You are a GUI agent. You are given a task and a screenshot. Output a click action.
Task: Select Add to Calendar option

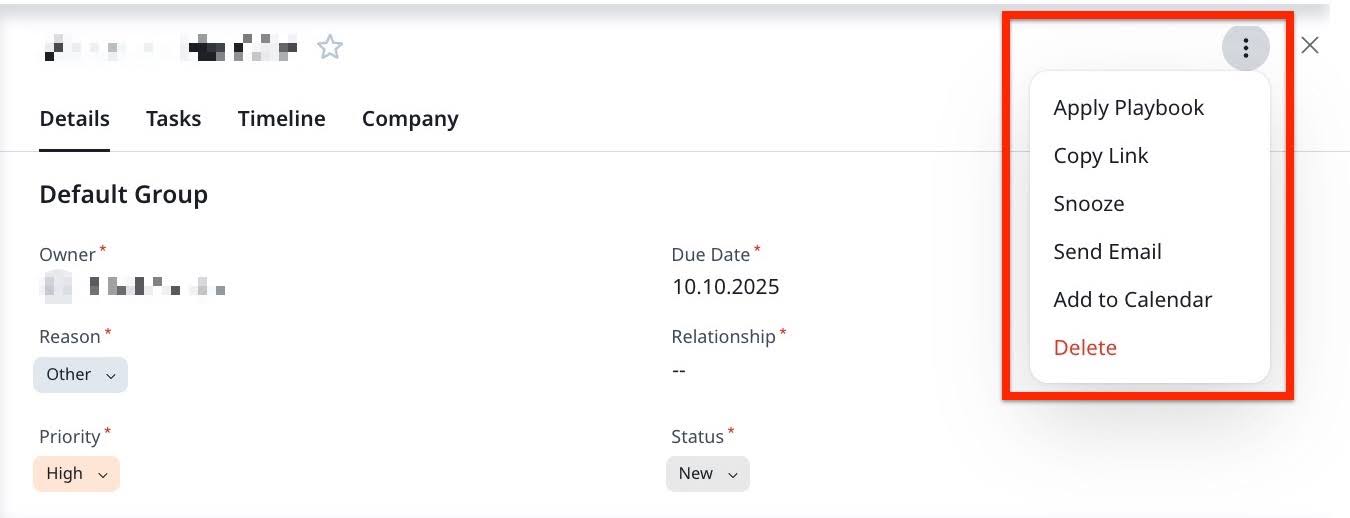pyautogui.click(x=1132, y=300)
